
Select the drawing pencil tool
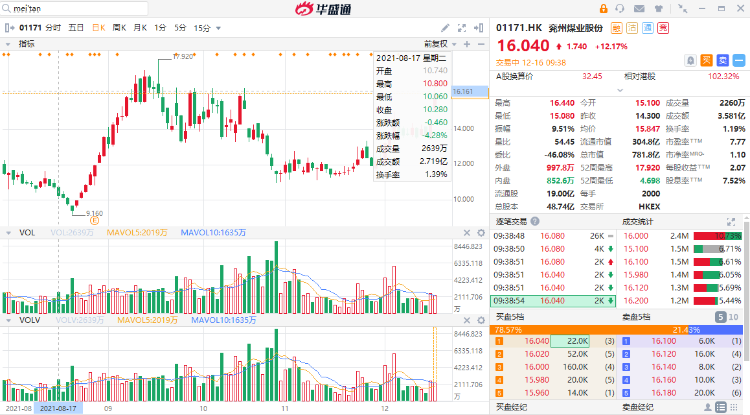445,28
